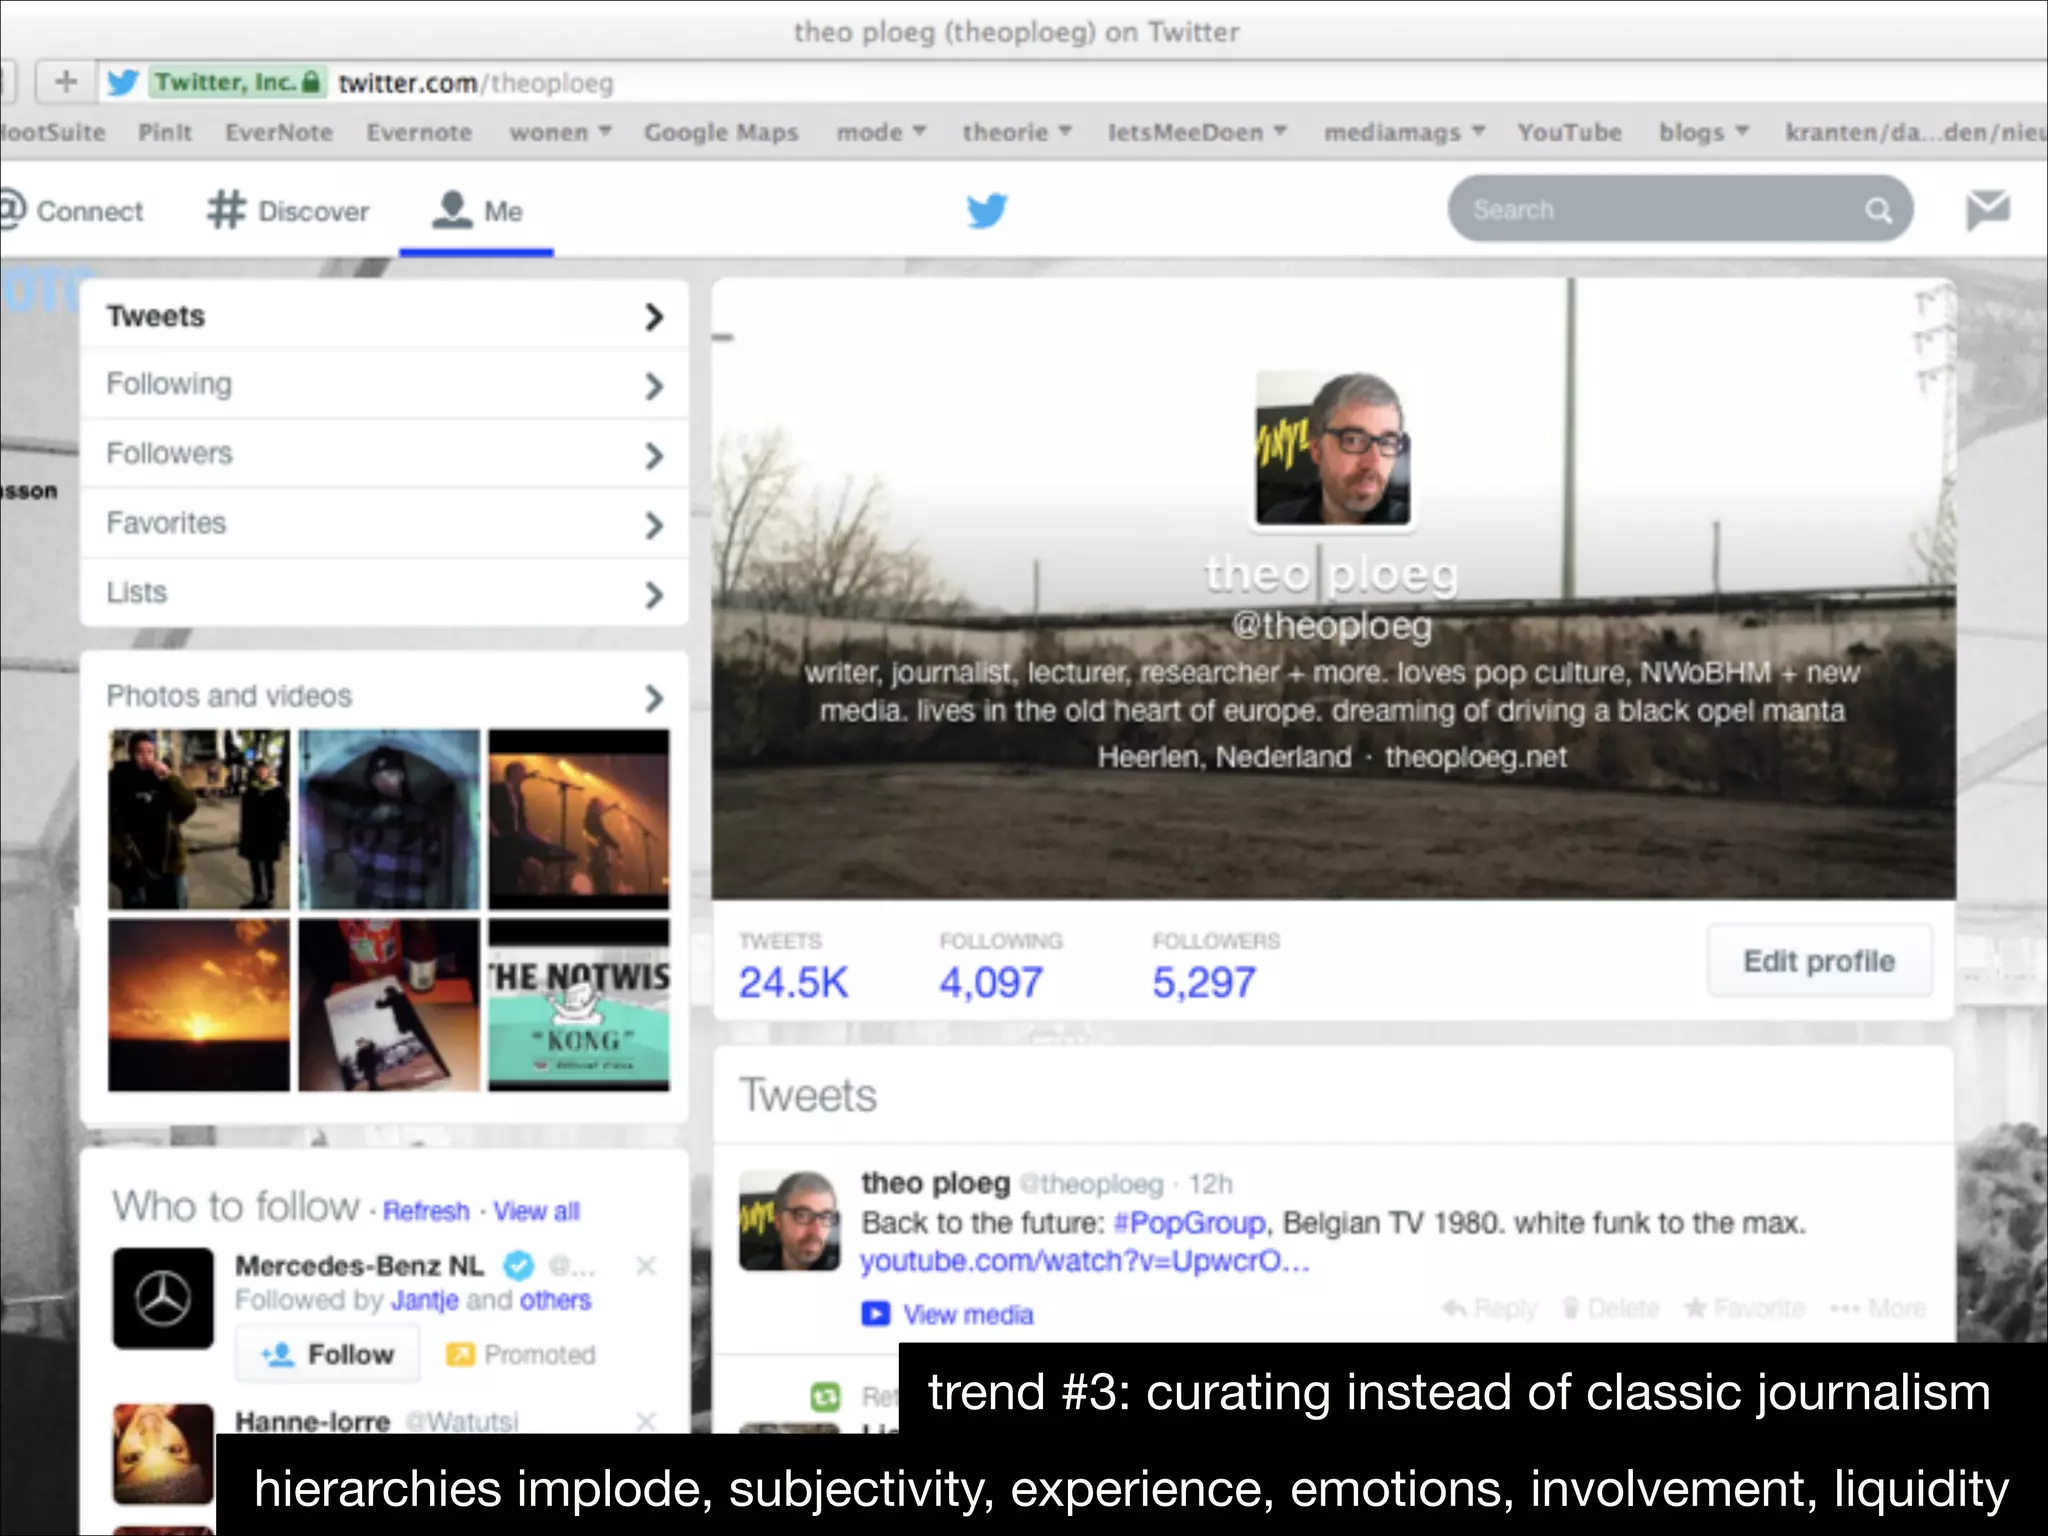Open the Discover tab
2048x1536 pixels.
288,211
